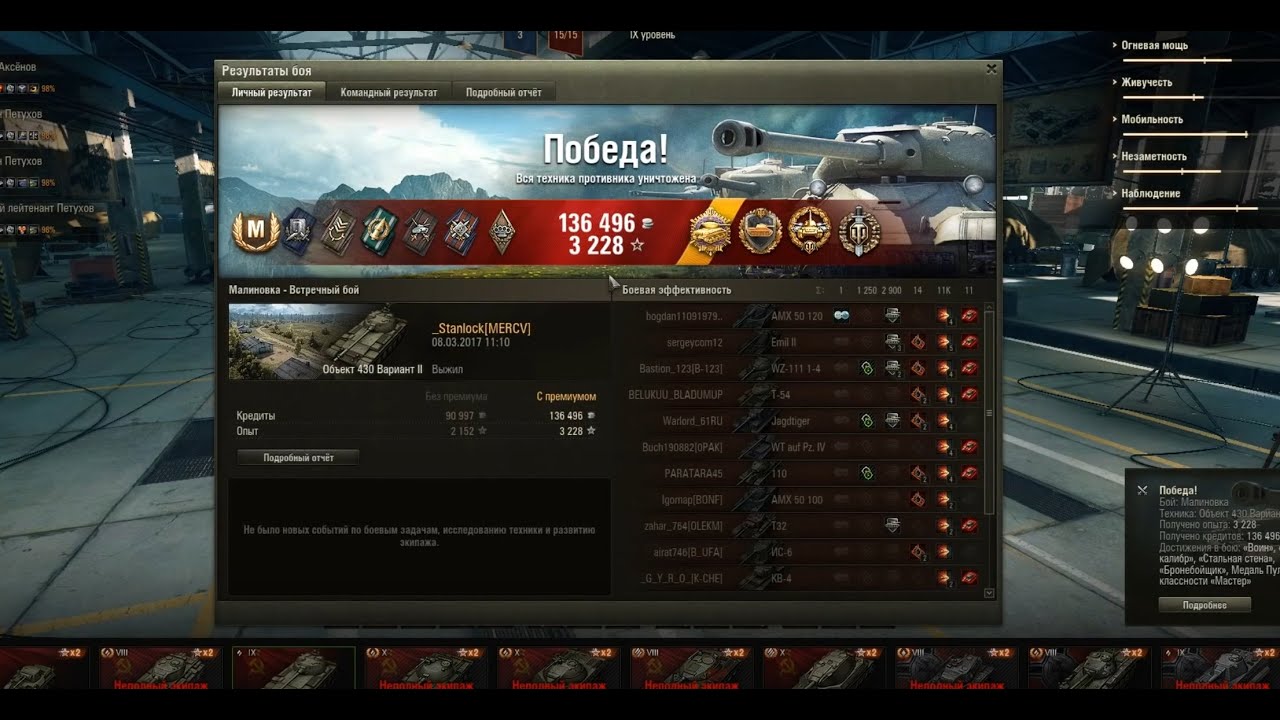Click the damage icon in the КВ-4 row

pyautogui.click(x=943, y=578)
